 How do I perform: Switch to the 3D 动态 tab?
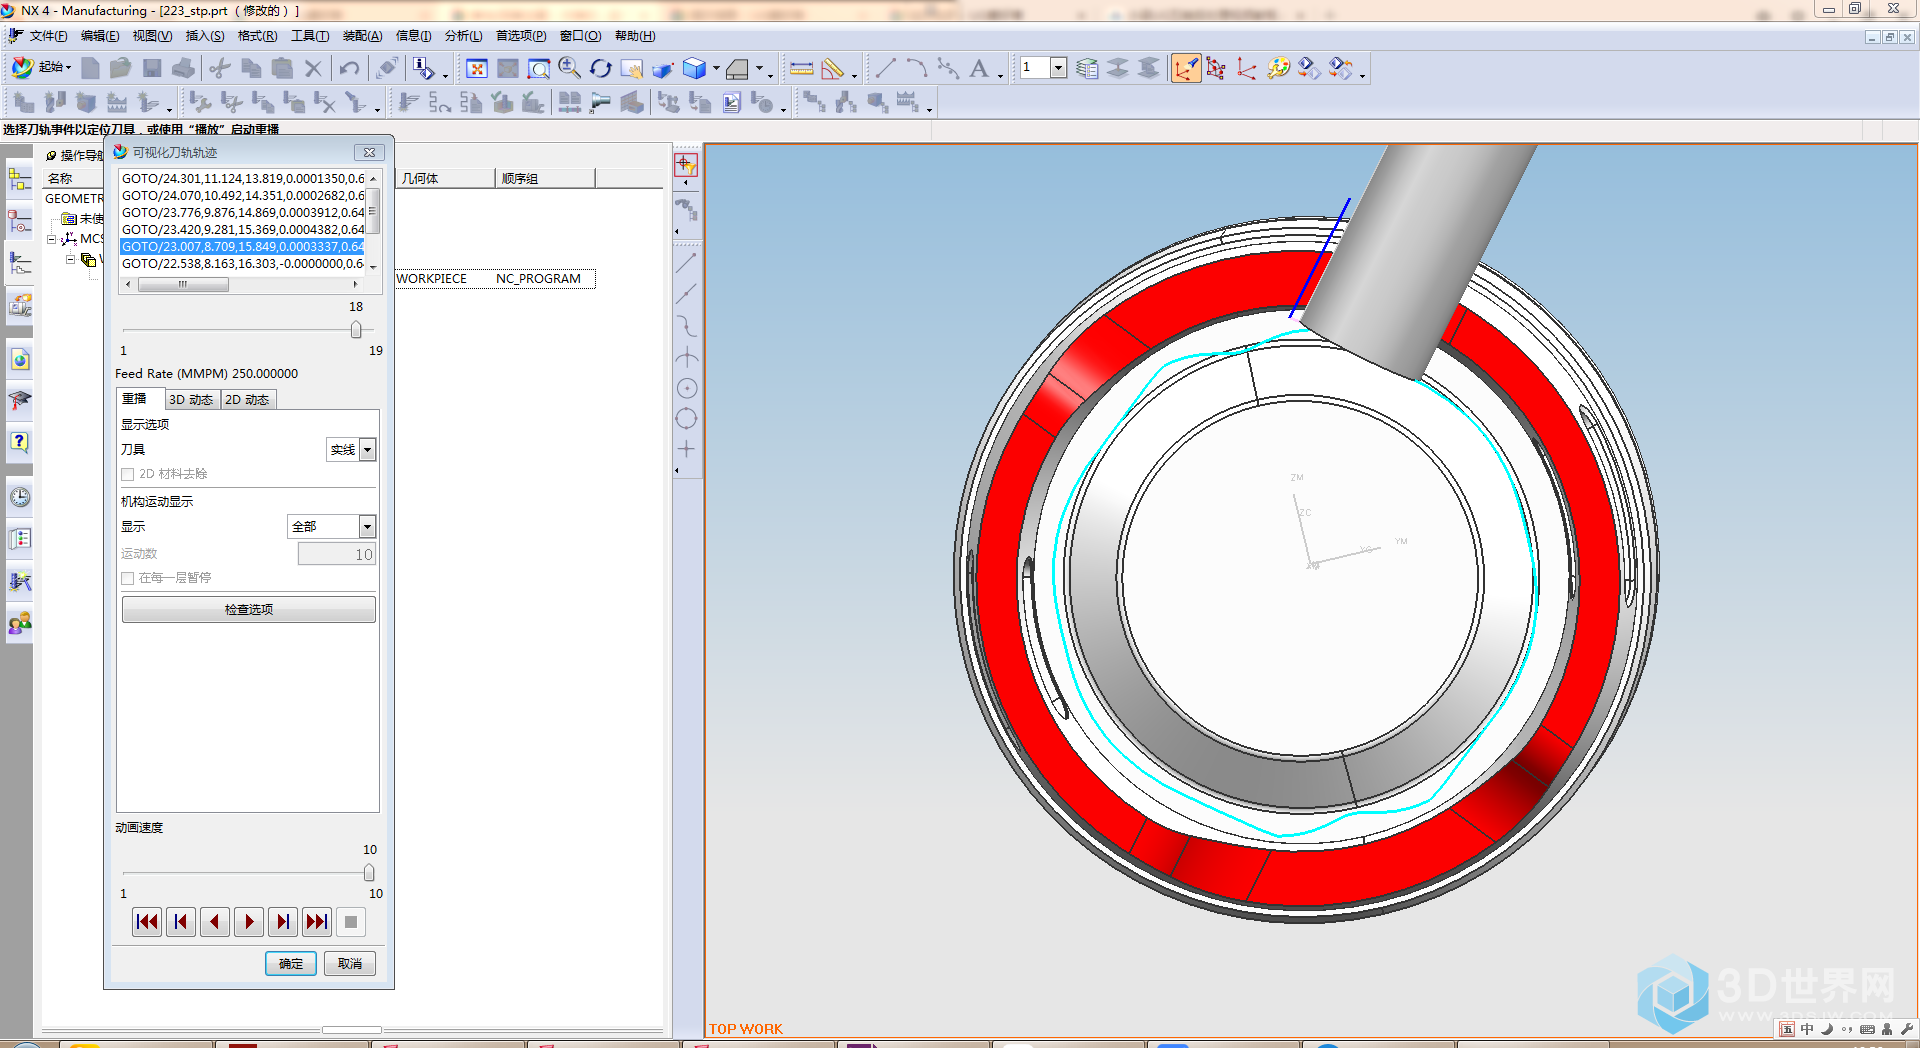tap(191, 400)
